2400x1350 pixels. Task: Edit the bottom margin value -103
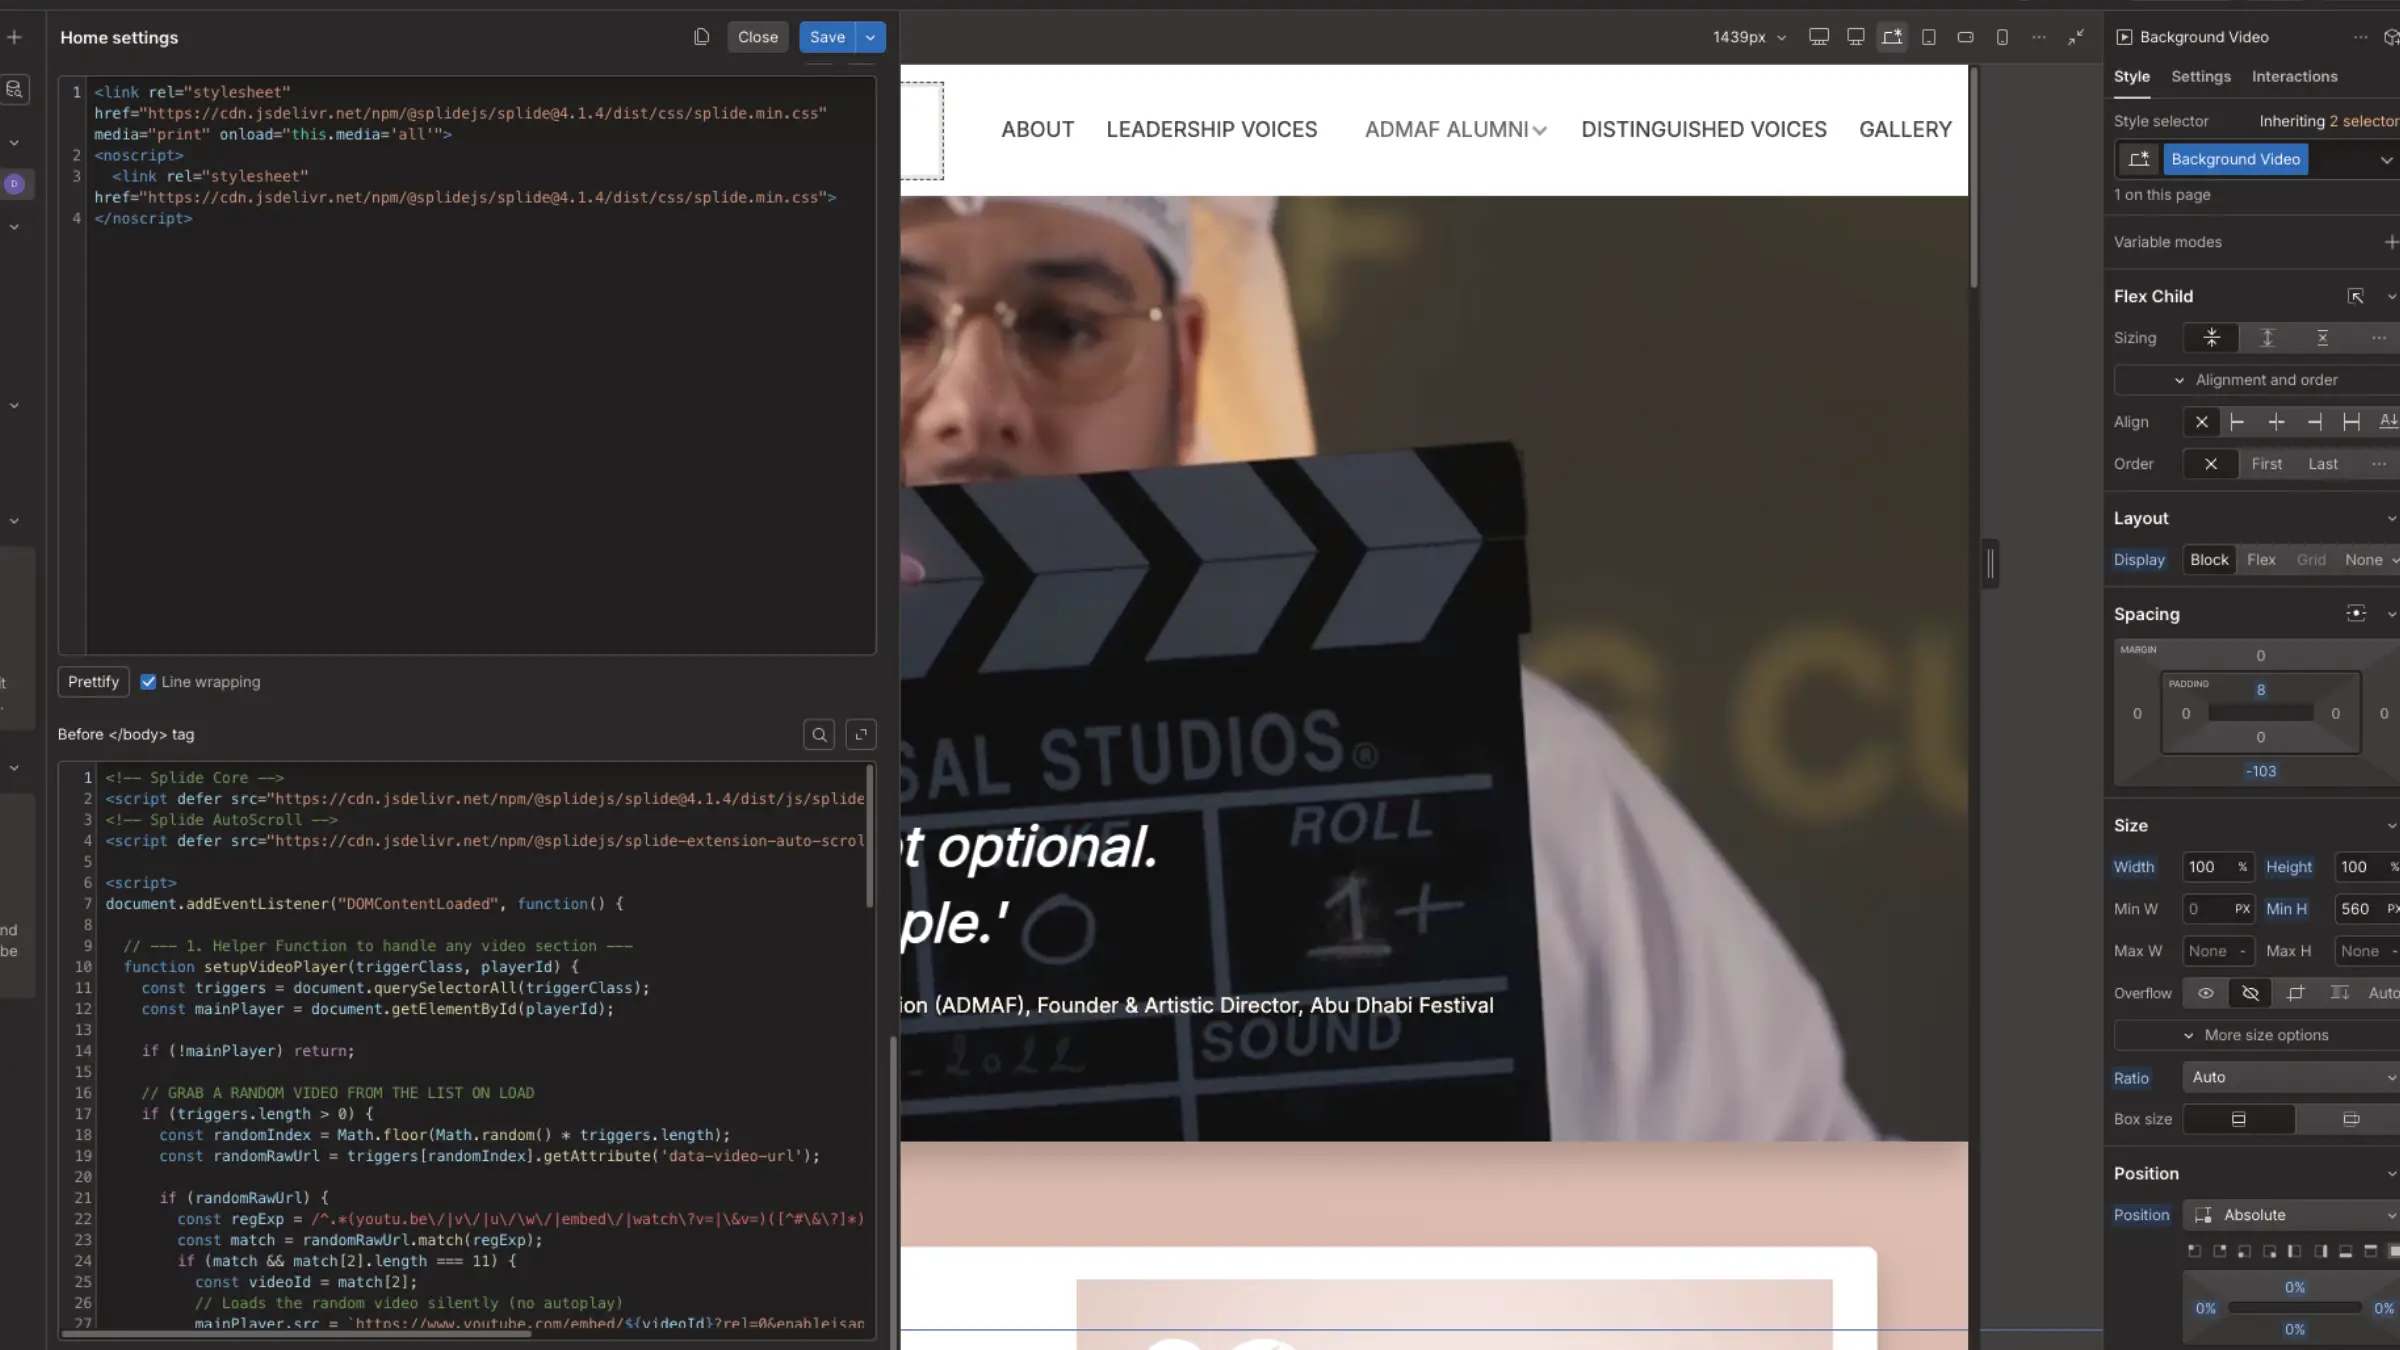(x=2260, y=772)
